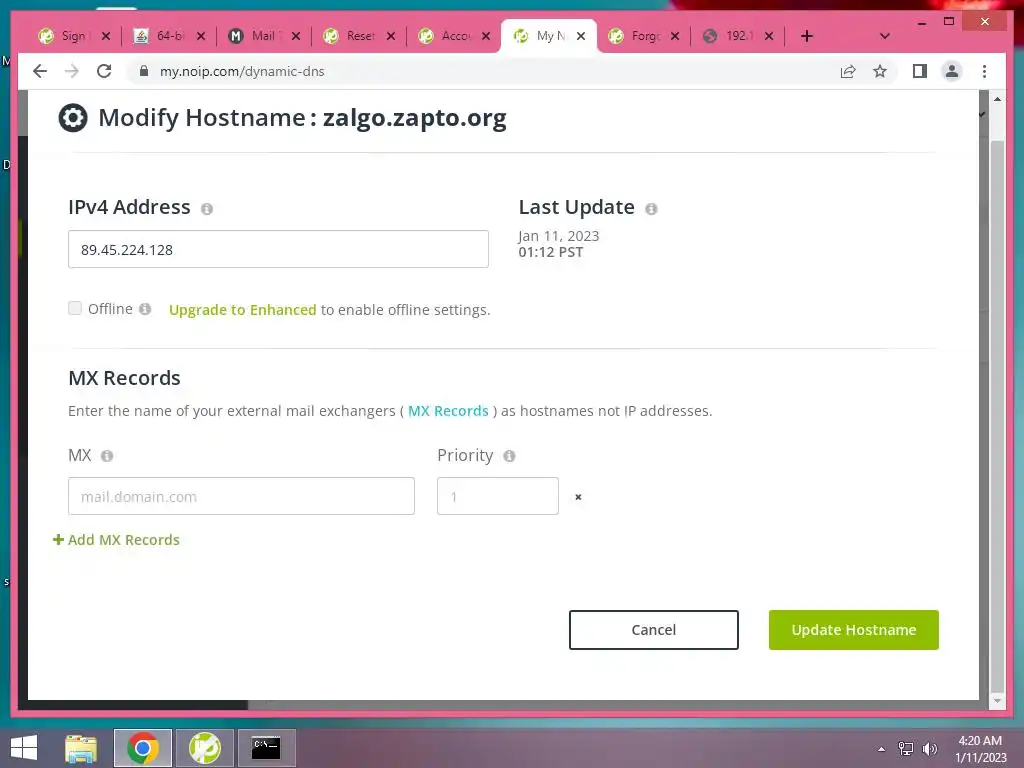The width and height of the screenshot is (1024, 768).
Task: Open the Chrome profile menu
Action: 952,71
